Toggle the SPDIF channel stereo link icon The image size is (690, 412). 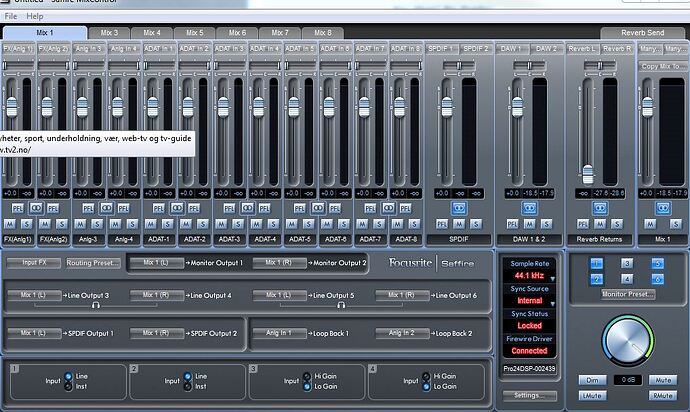coord(459,208)
